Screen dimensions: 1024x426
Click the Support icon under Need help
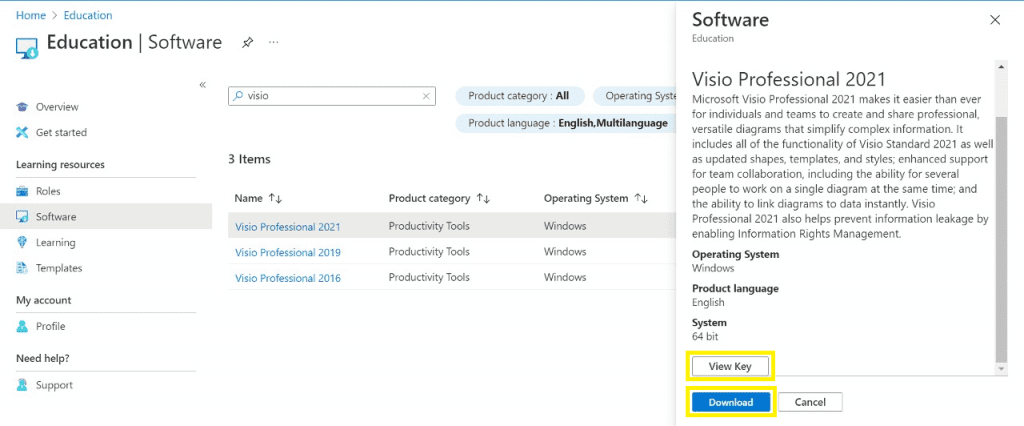(x=23, y=385)
